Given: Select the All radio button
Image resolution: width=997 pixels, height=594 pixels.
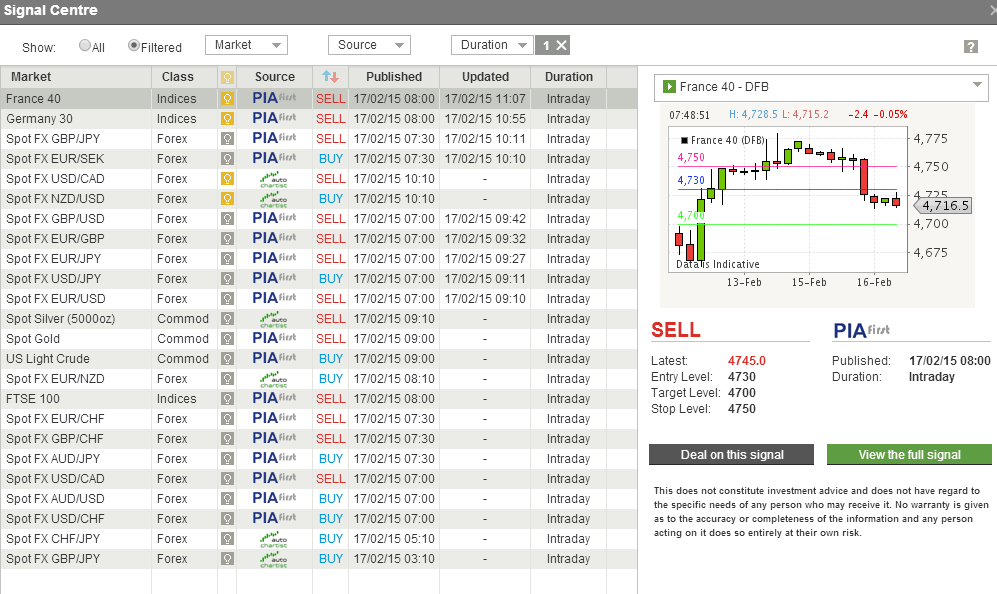Looking at the screenshot, I should (85, 45).
